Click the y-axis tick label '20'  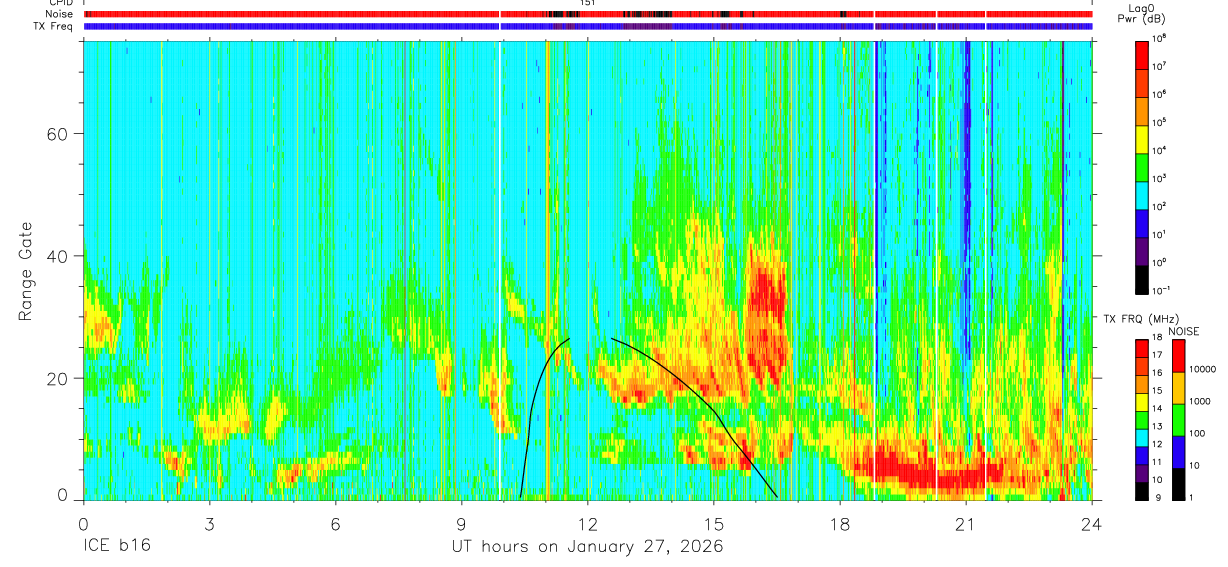click(x=58, y=378)
